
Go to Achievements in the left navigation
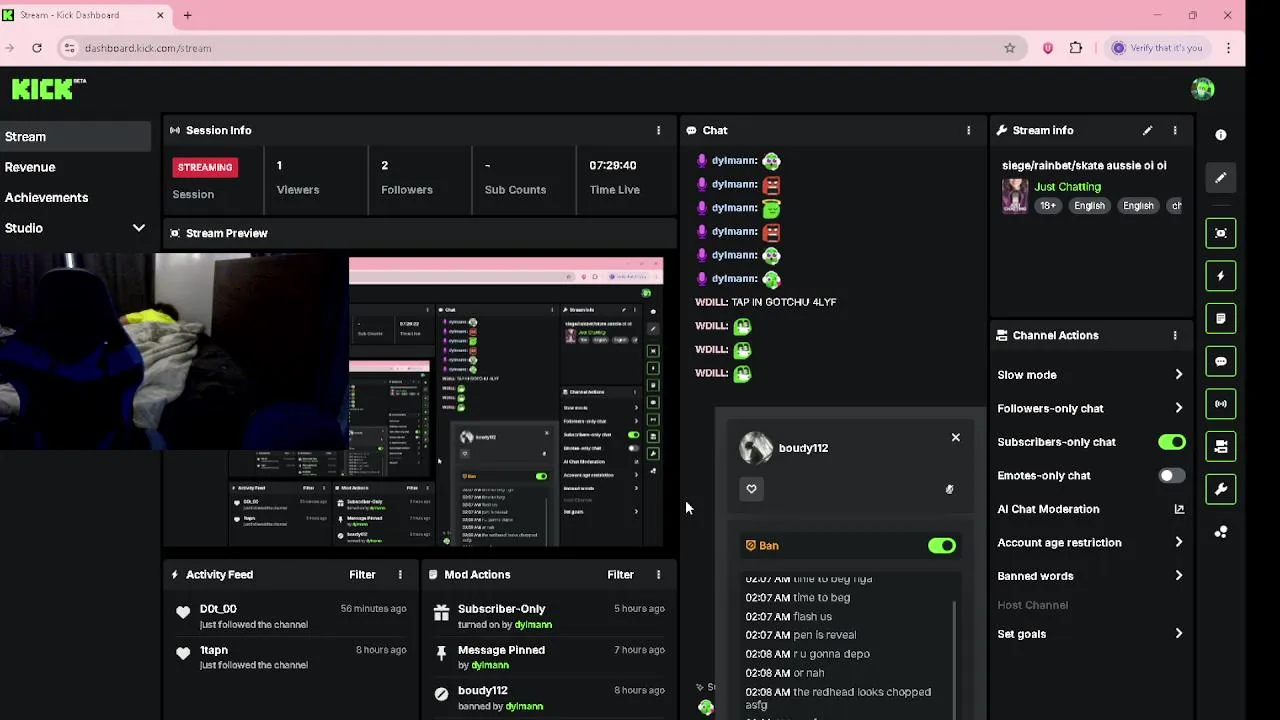coord(46,198)
